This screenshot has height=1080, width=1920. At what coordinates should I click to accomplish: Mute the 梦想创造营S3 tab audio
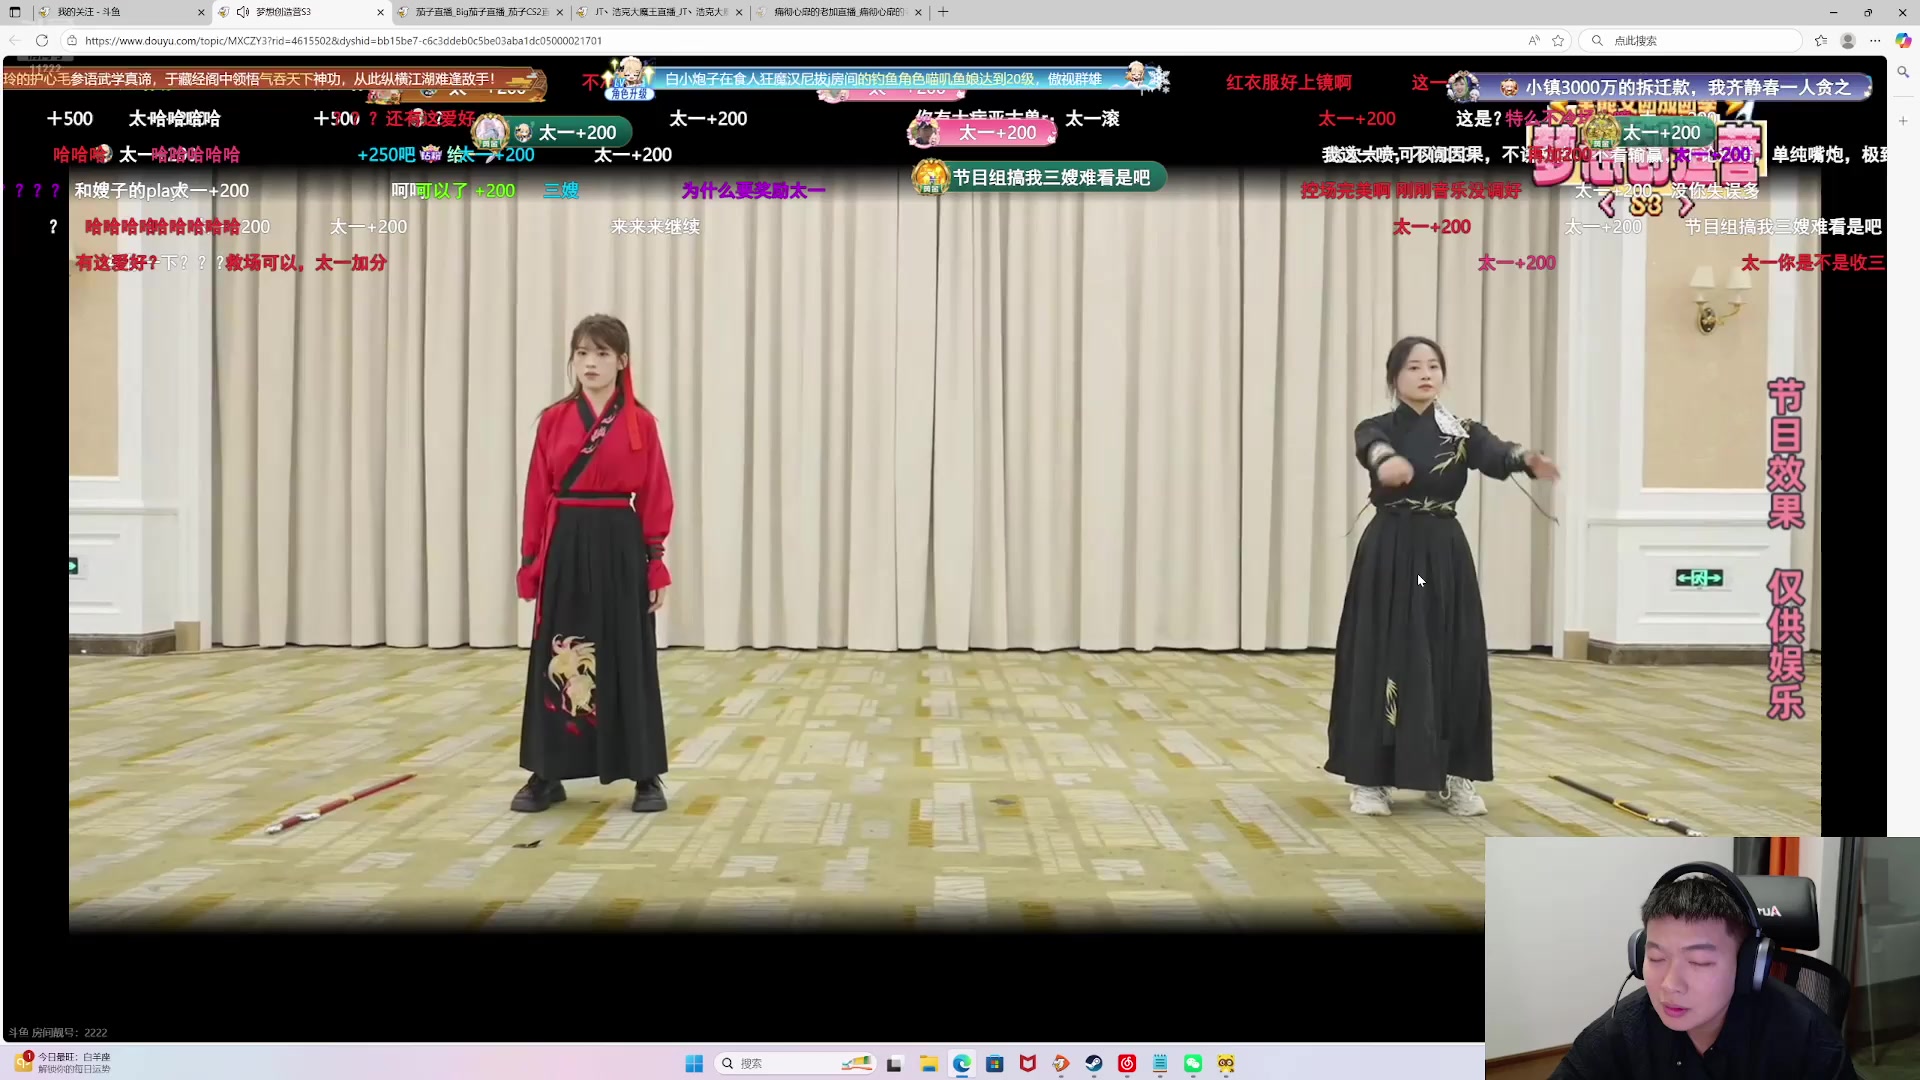[242, 12]
